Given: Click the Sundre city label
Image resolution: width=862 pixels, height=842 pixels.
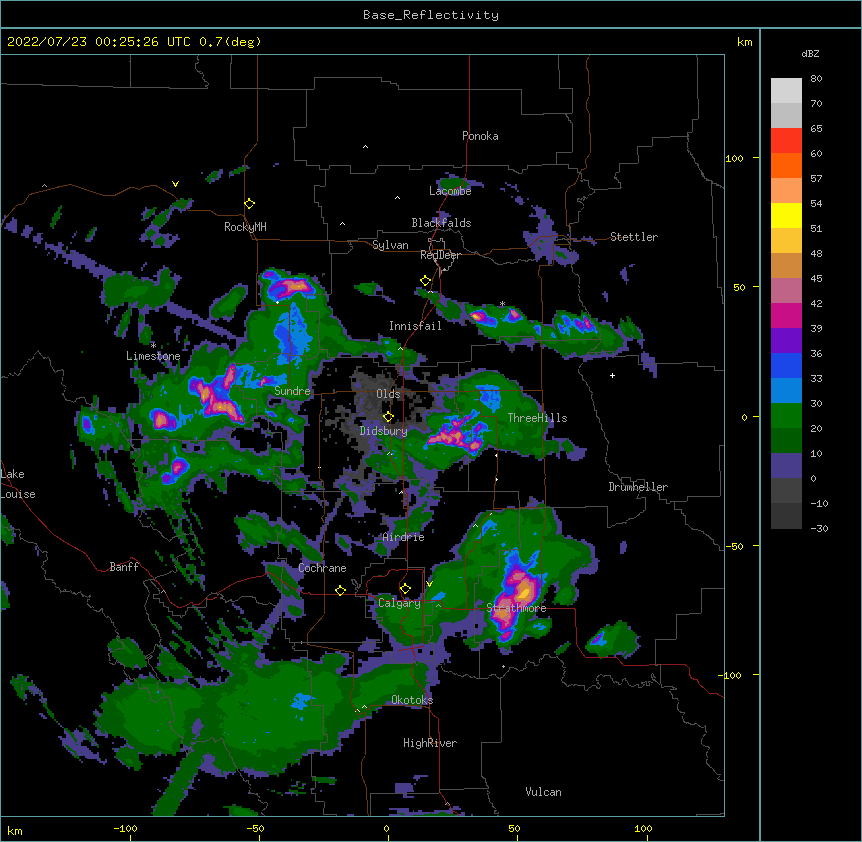Looking at the screenshot, I should pyautogui.click(x=292, y=391).
